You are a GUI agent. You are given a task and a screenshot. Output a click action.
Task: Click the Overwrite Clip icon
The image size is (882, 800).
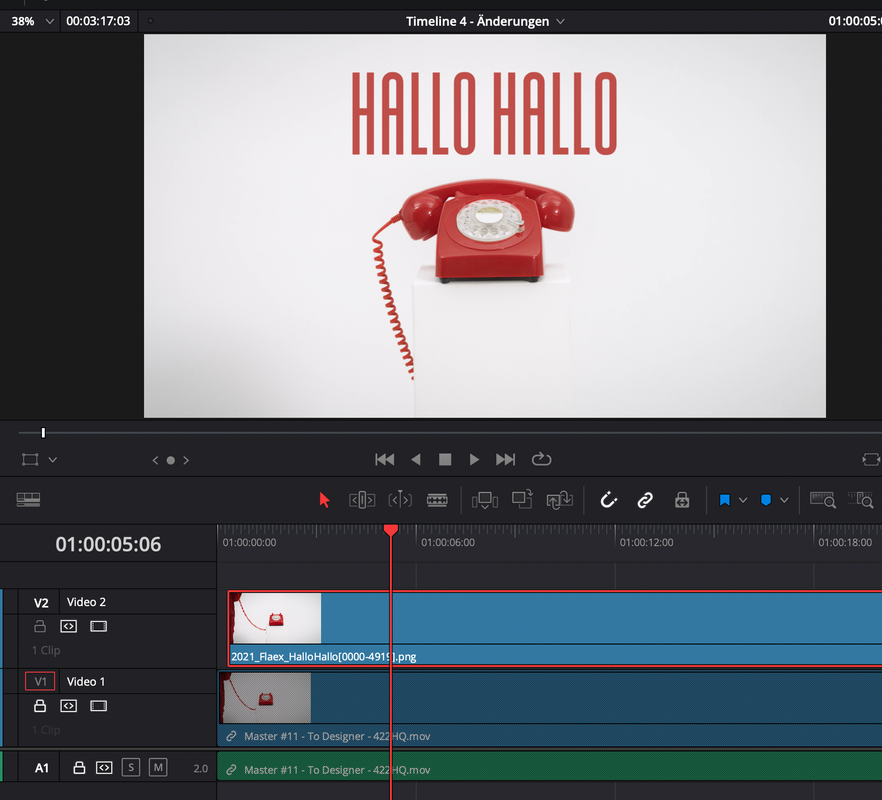522,500
